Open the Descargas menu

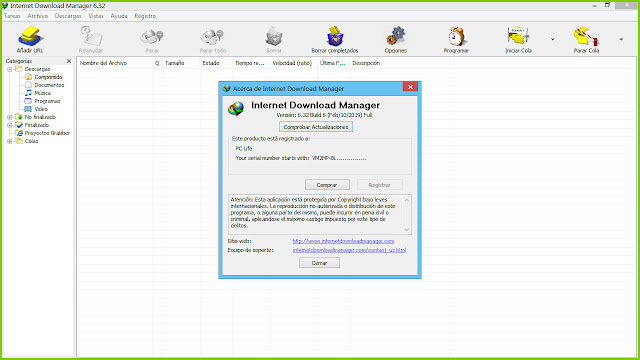point(68,16)
